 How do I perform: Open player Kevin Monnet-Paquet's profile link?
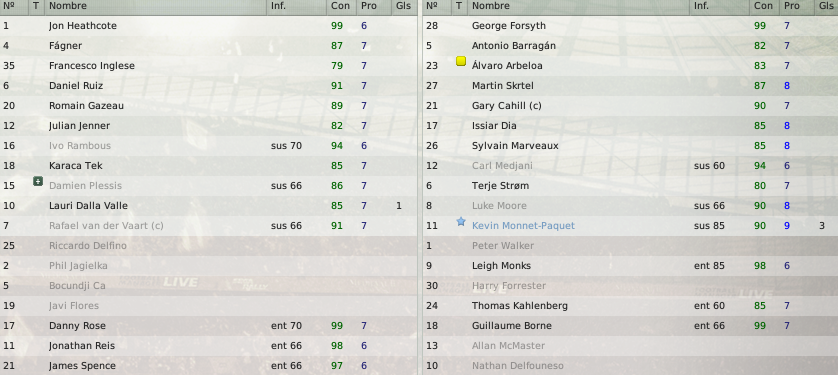coord(523,226)
